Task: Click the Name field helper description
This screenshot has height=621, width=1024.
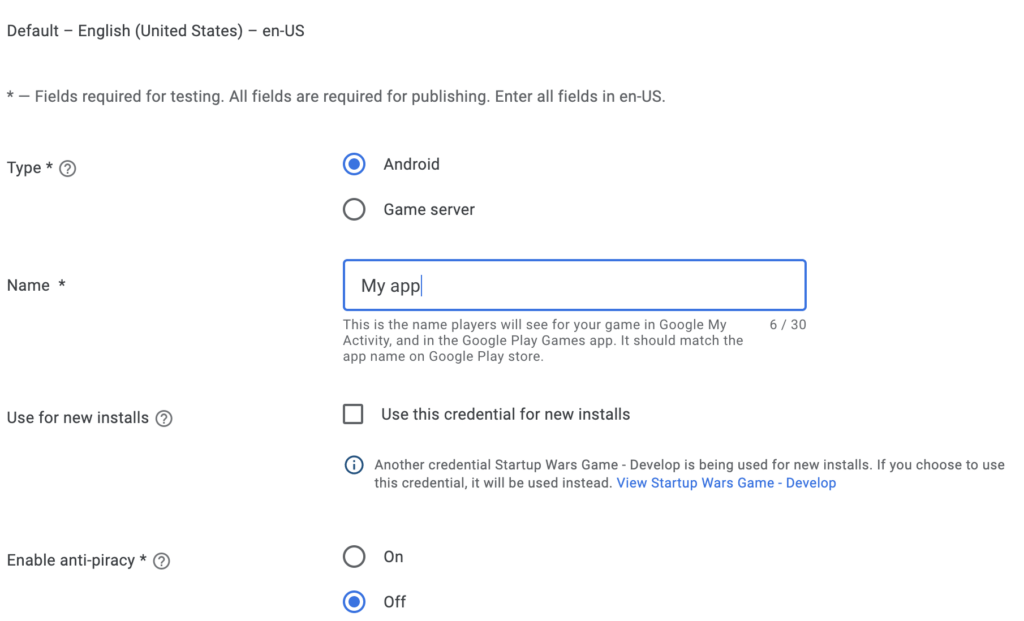Action: (543, 340)
